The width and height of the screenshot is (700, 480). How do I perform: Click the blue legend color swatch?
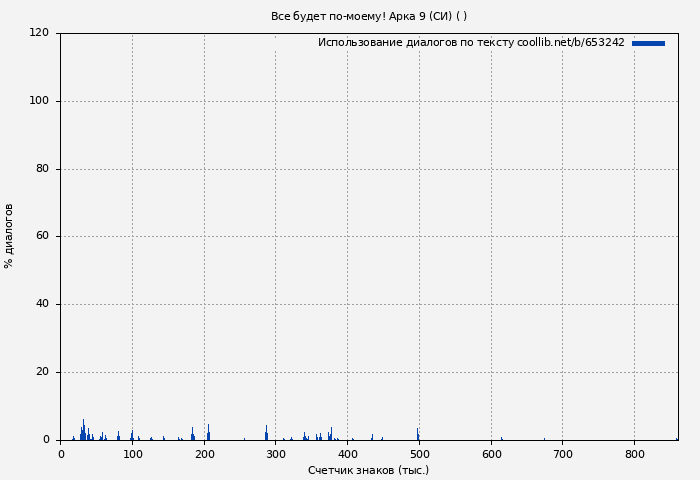tap(648, 43)
